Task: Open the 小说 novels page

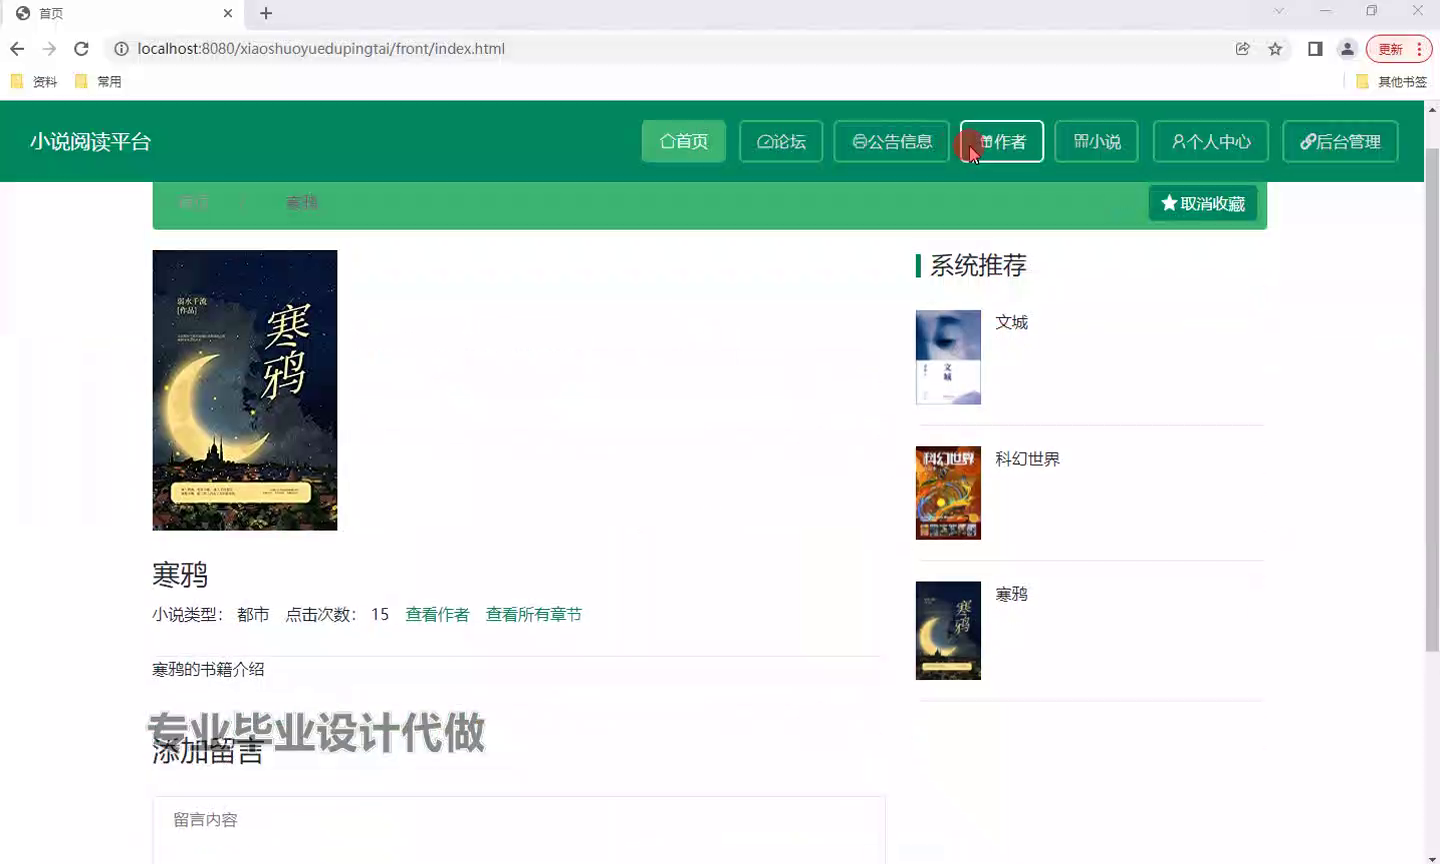Action: [1097, 141]
